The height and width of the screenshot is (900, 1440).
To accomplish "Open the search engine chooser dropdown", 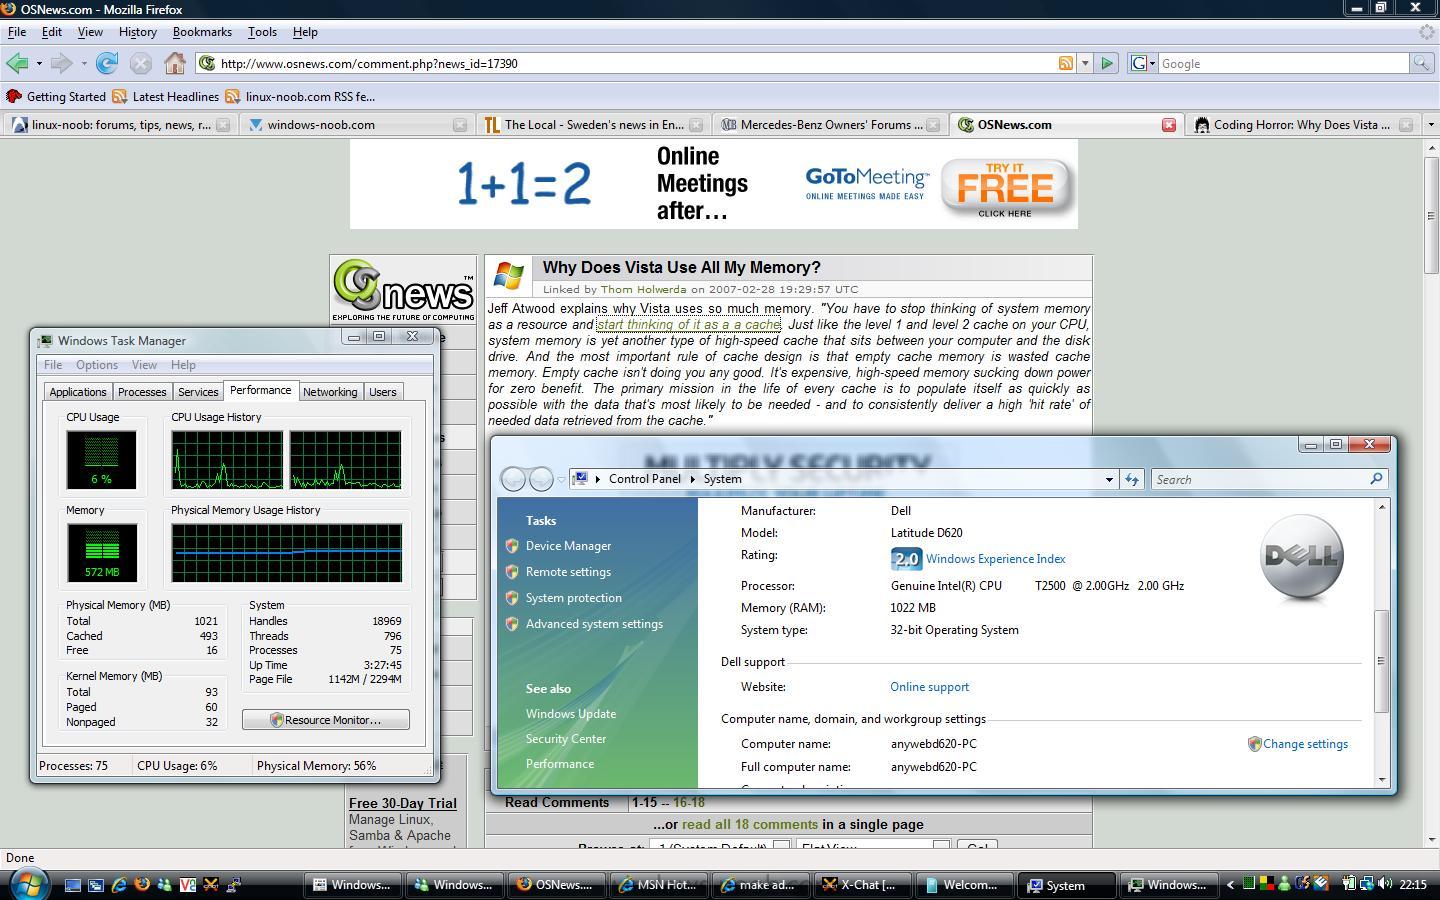I will pyautogui.click(x=1143, y=63).
